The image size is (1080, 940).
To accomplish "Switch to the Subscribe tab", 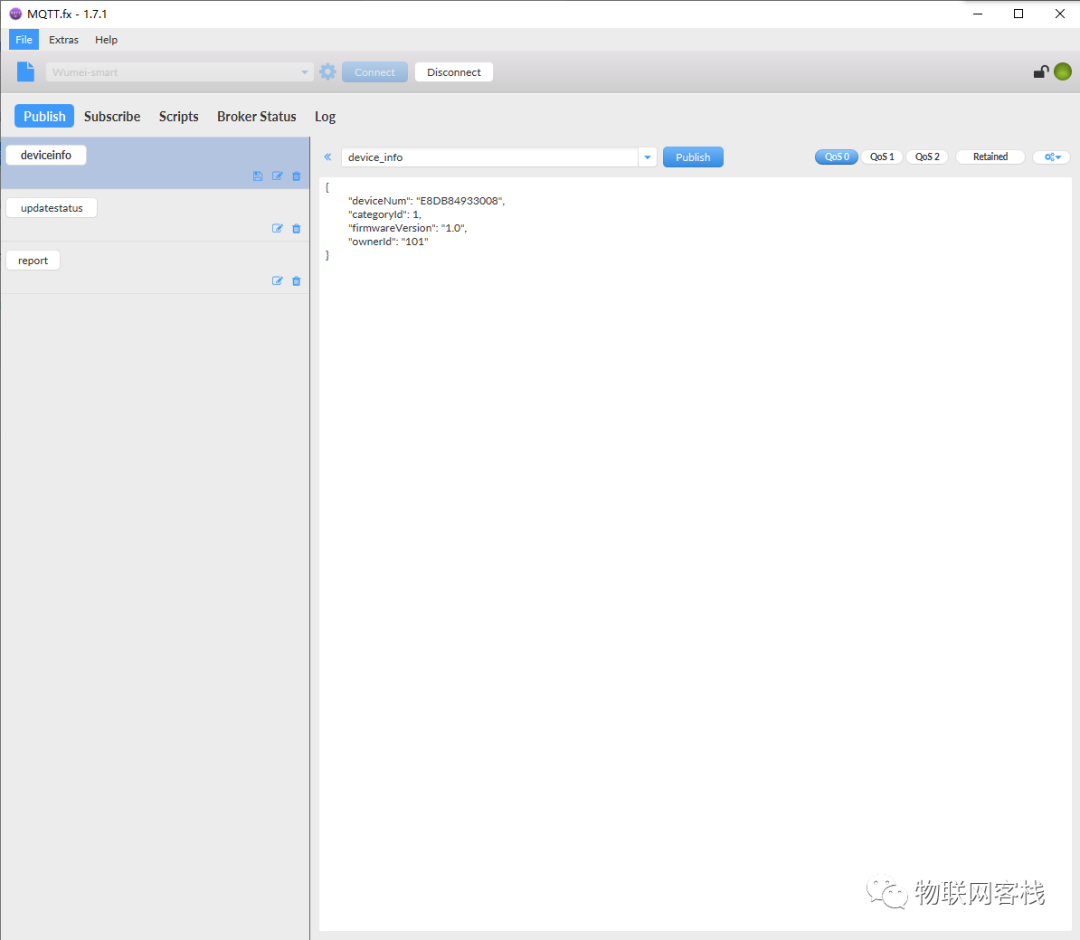I will click(112, 116).
